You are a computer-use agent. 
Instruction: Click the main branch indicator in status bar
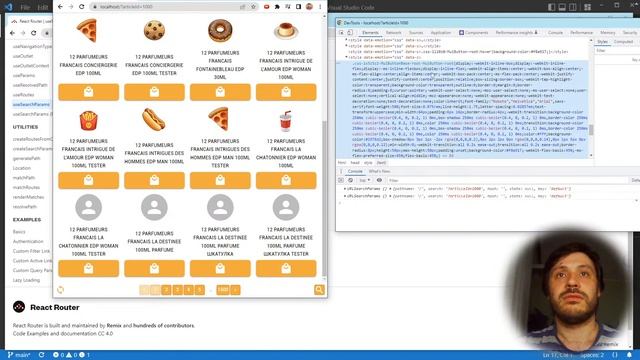[19, 355]
